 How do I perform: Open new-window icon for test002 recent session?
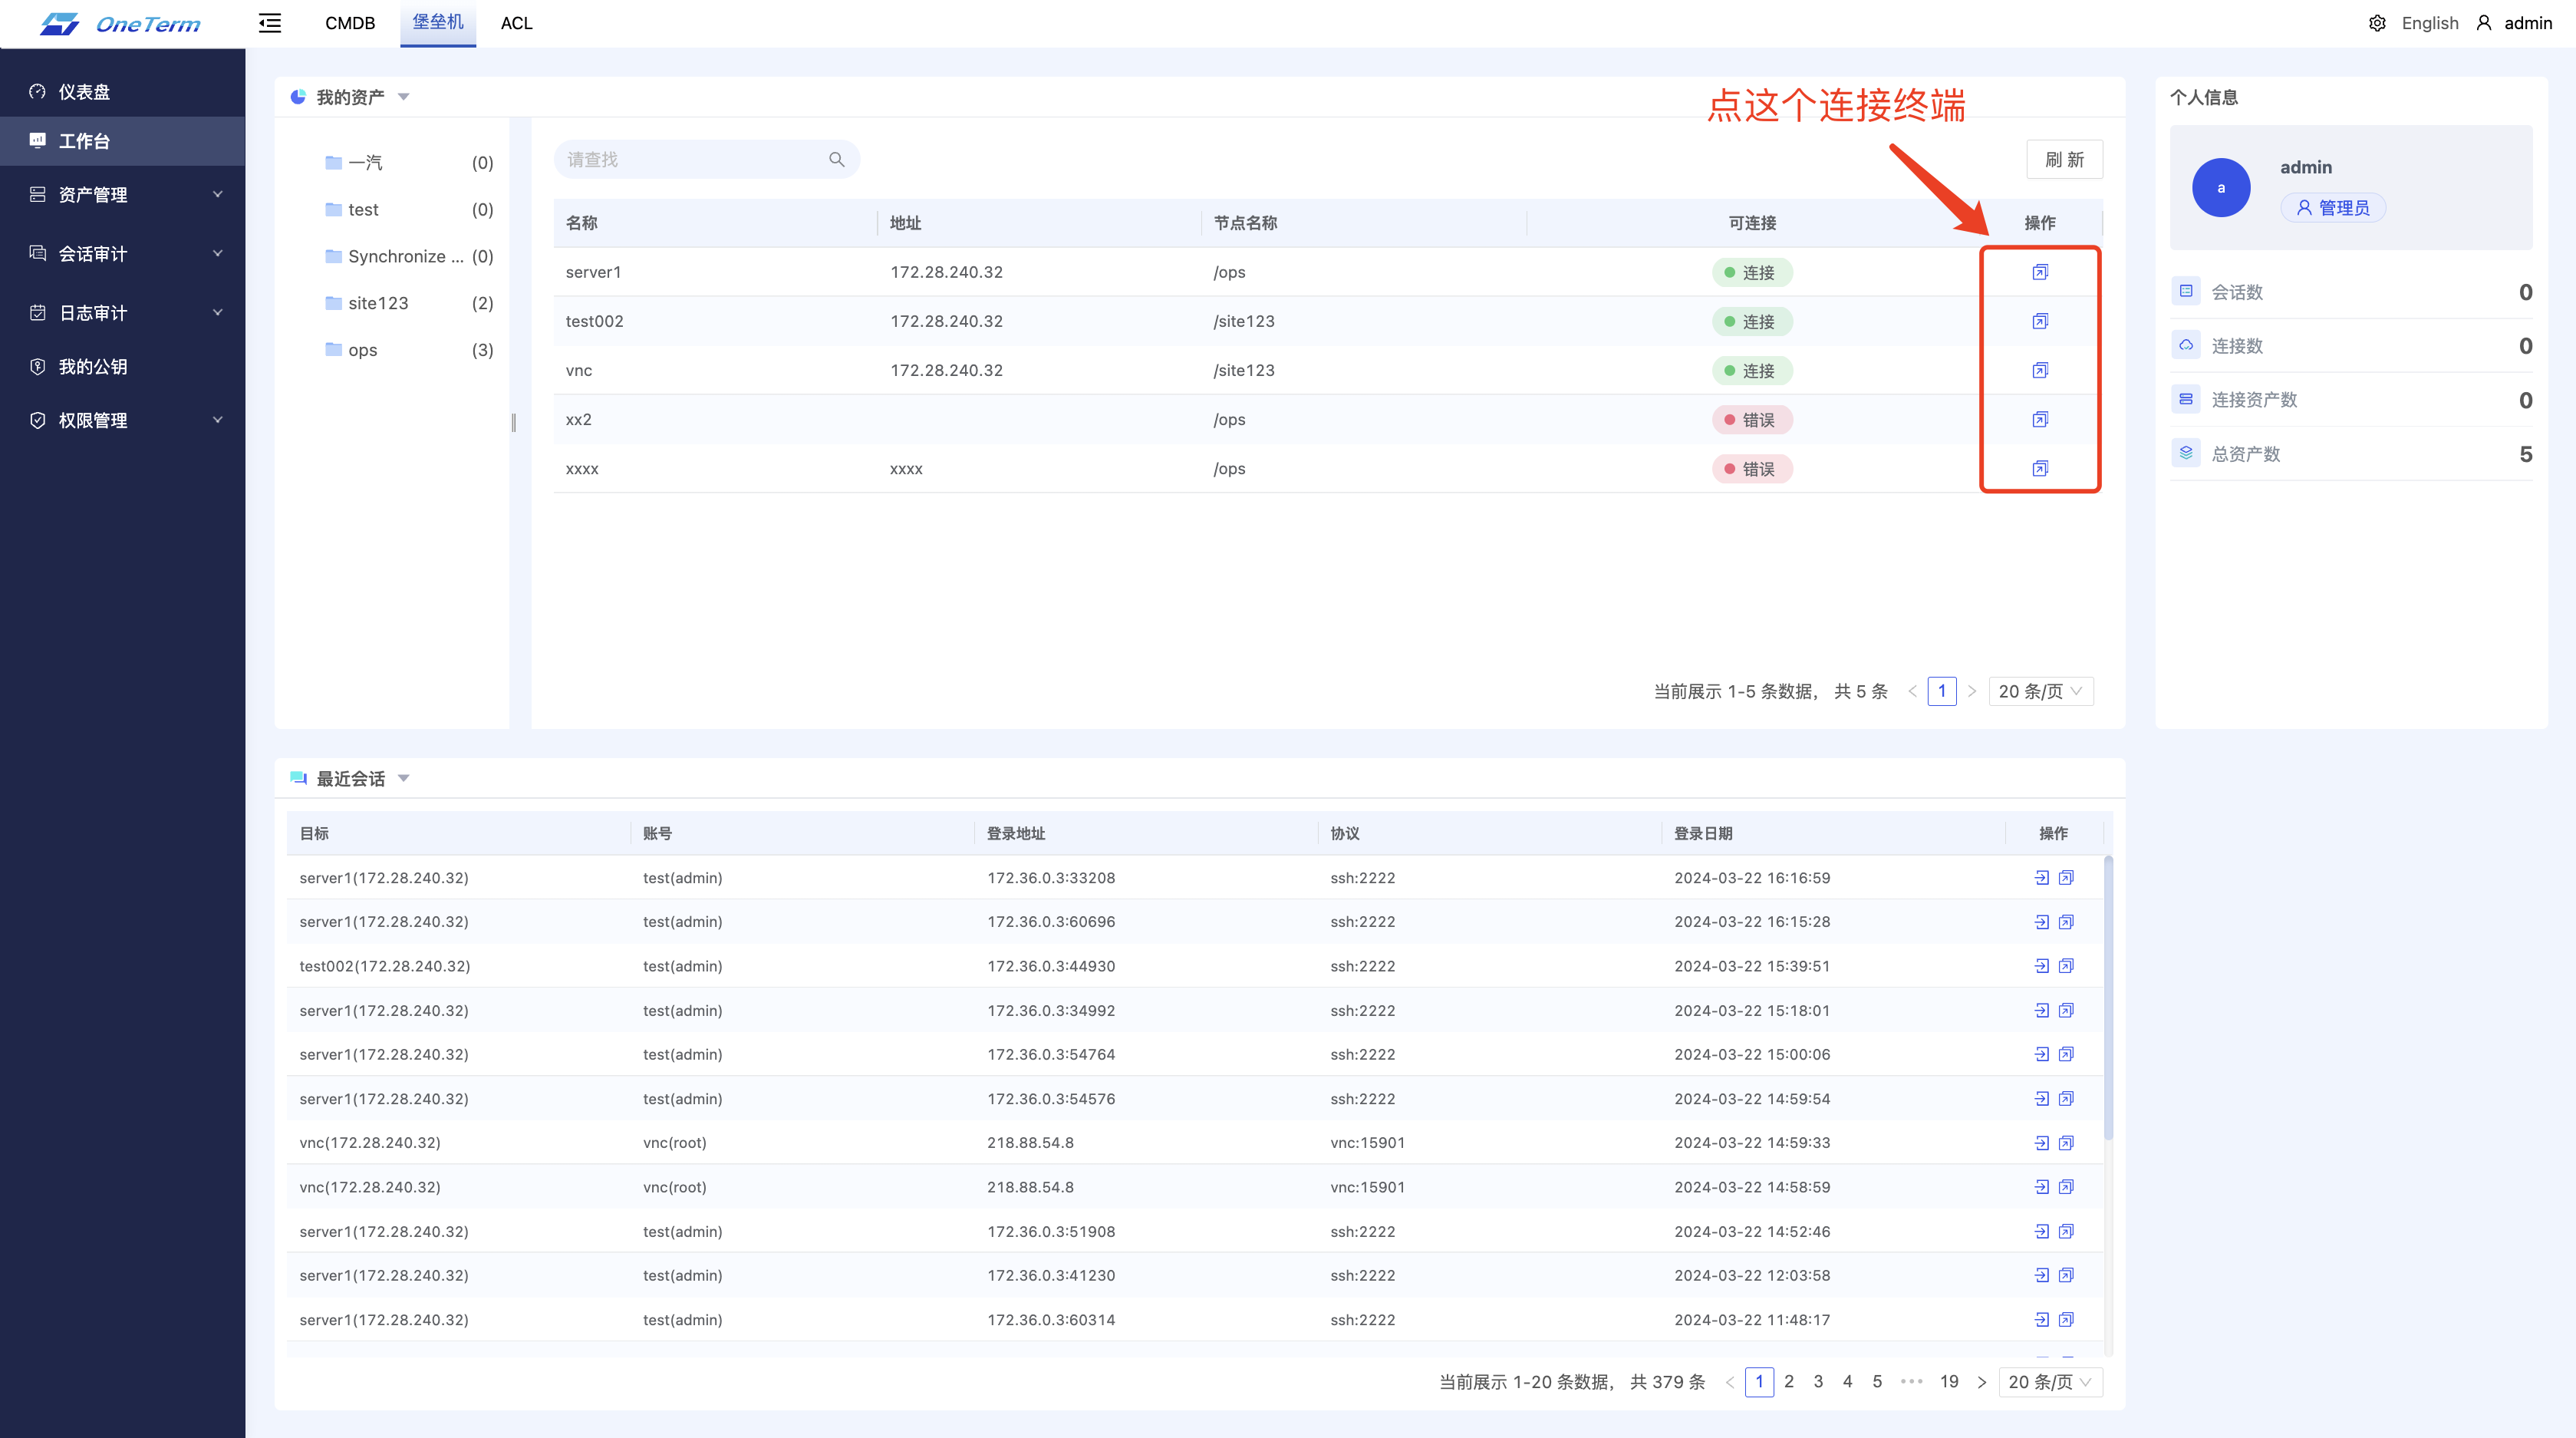(2066, 966)
